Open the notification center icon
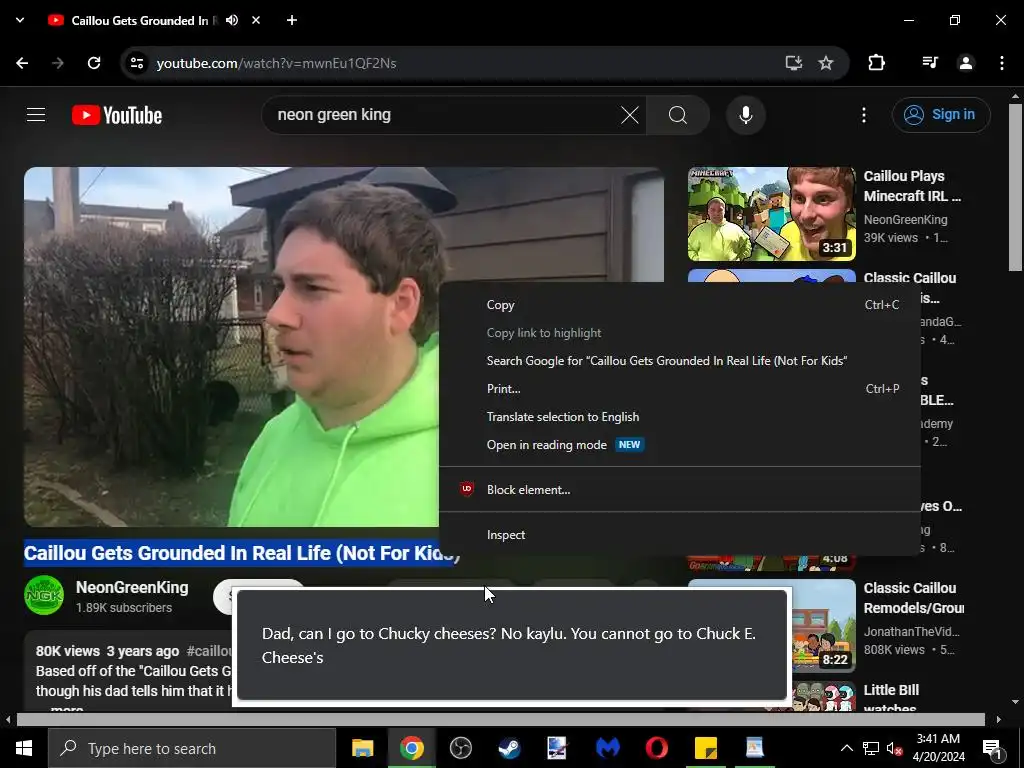The height and width of the screenshot is (768, 1024). [993, 748]
